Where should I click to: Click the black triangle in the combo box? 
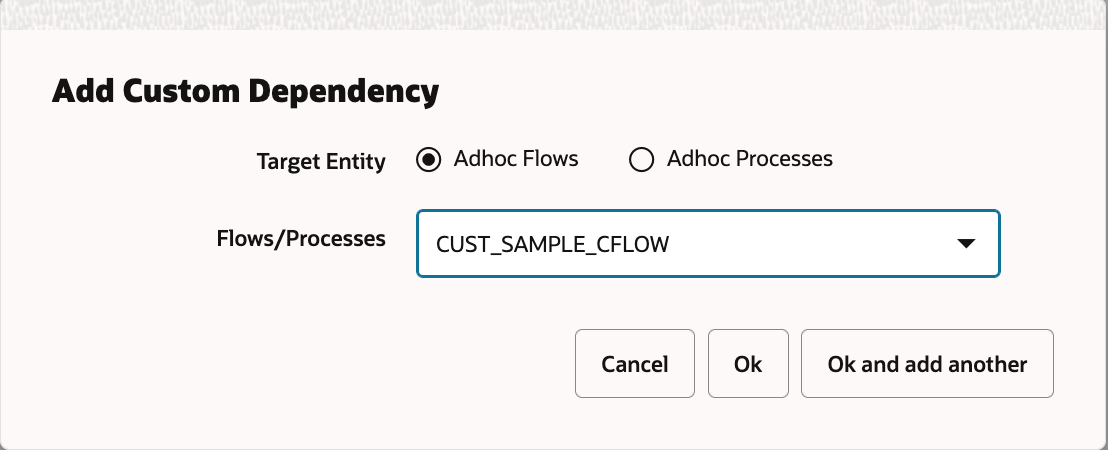tap(965, 243)
